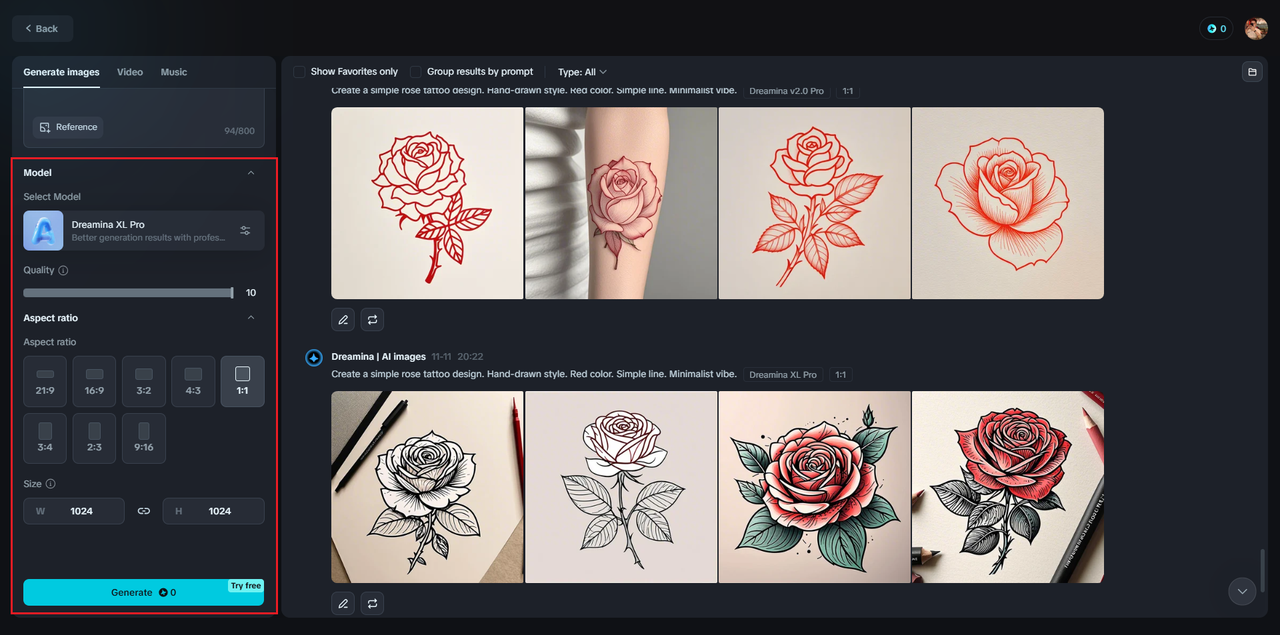1280x635 pixels.
Task: Click the Size info icon
Action: 50,484
